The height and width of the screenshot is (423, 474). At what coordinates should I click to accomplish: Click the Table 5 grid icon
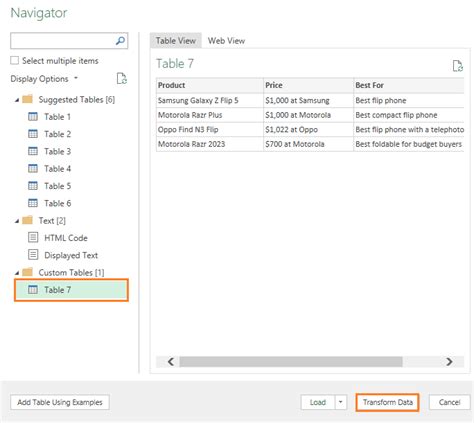(x=33, y=186)
